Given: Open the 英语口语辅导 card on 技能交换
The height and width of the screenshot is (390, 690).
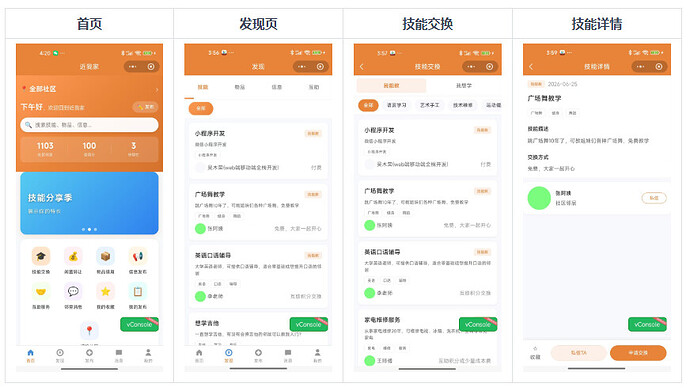Looking at the screenshot, I should pyautogui.click(x=428, y=273).
